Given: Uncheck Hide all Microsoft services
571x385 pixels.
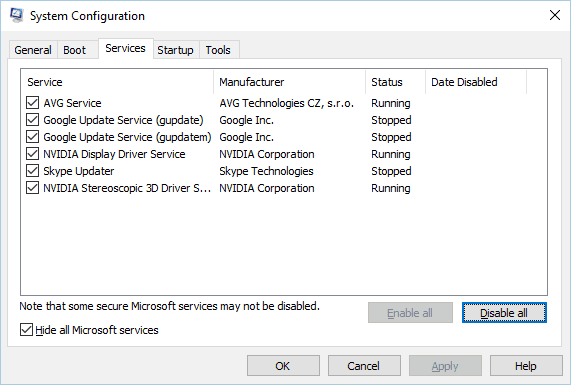Looking at the screenshot, I should (26, 330).
